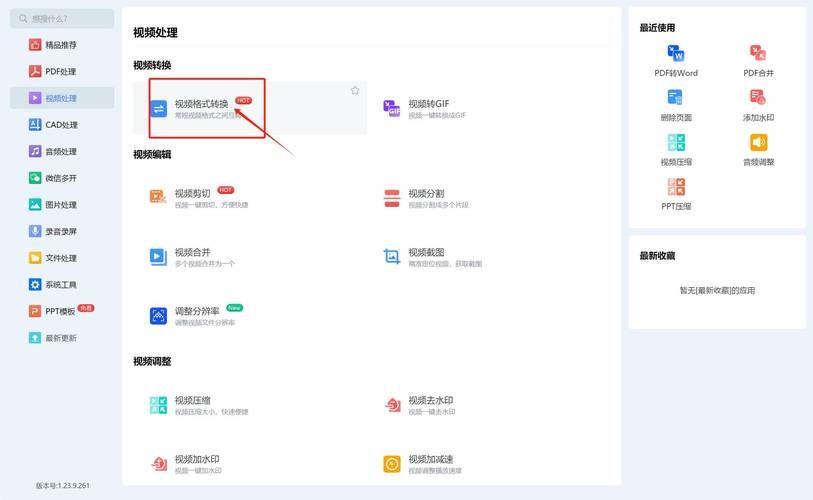Click the 调整分辨率 title text
The width and height of the screenshot is (813, 500).
[x=197, y=311]
